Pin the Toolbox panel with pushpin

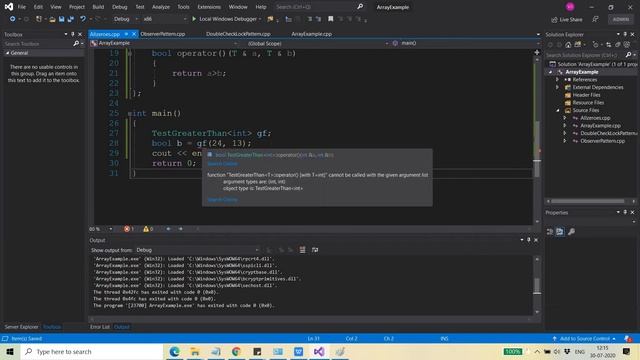[73, 34]
